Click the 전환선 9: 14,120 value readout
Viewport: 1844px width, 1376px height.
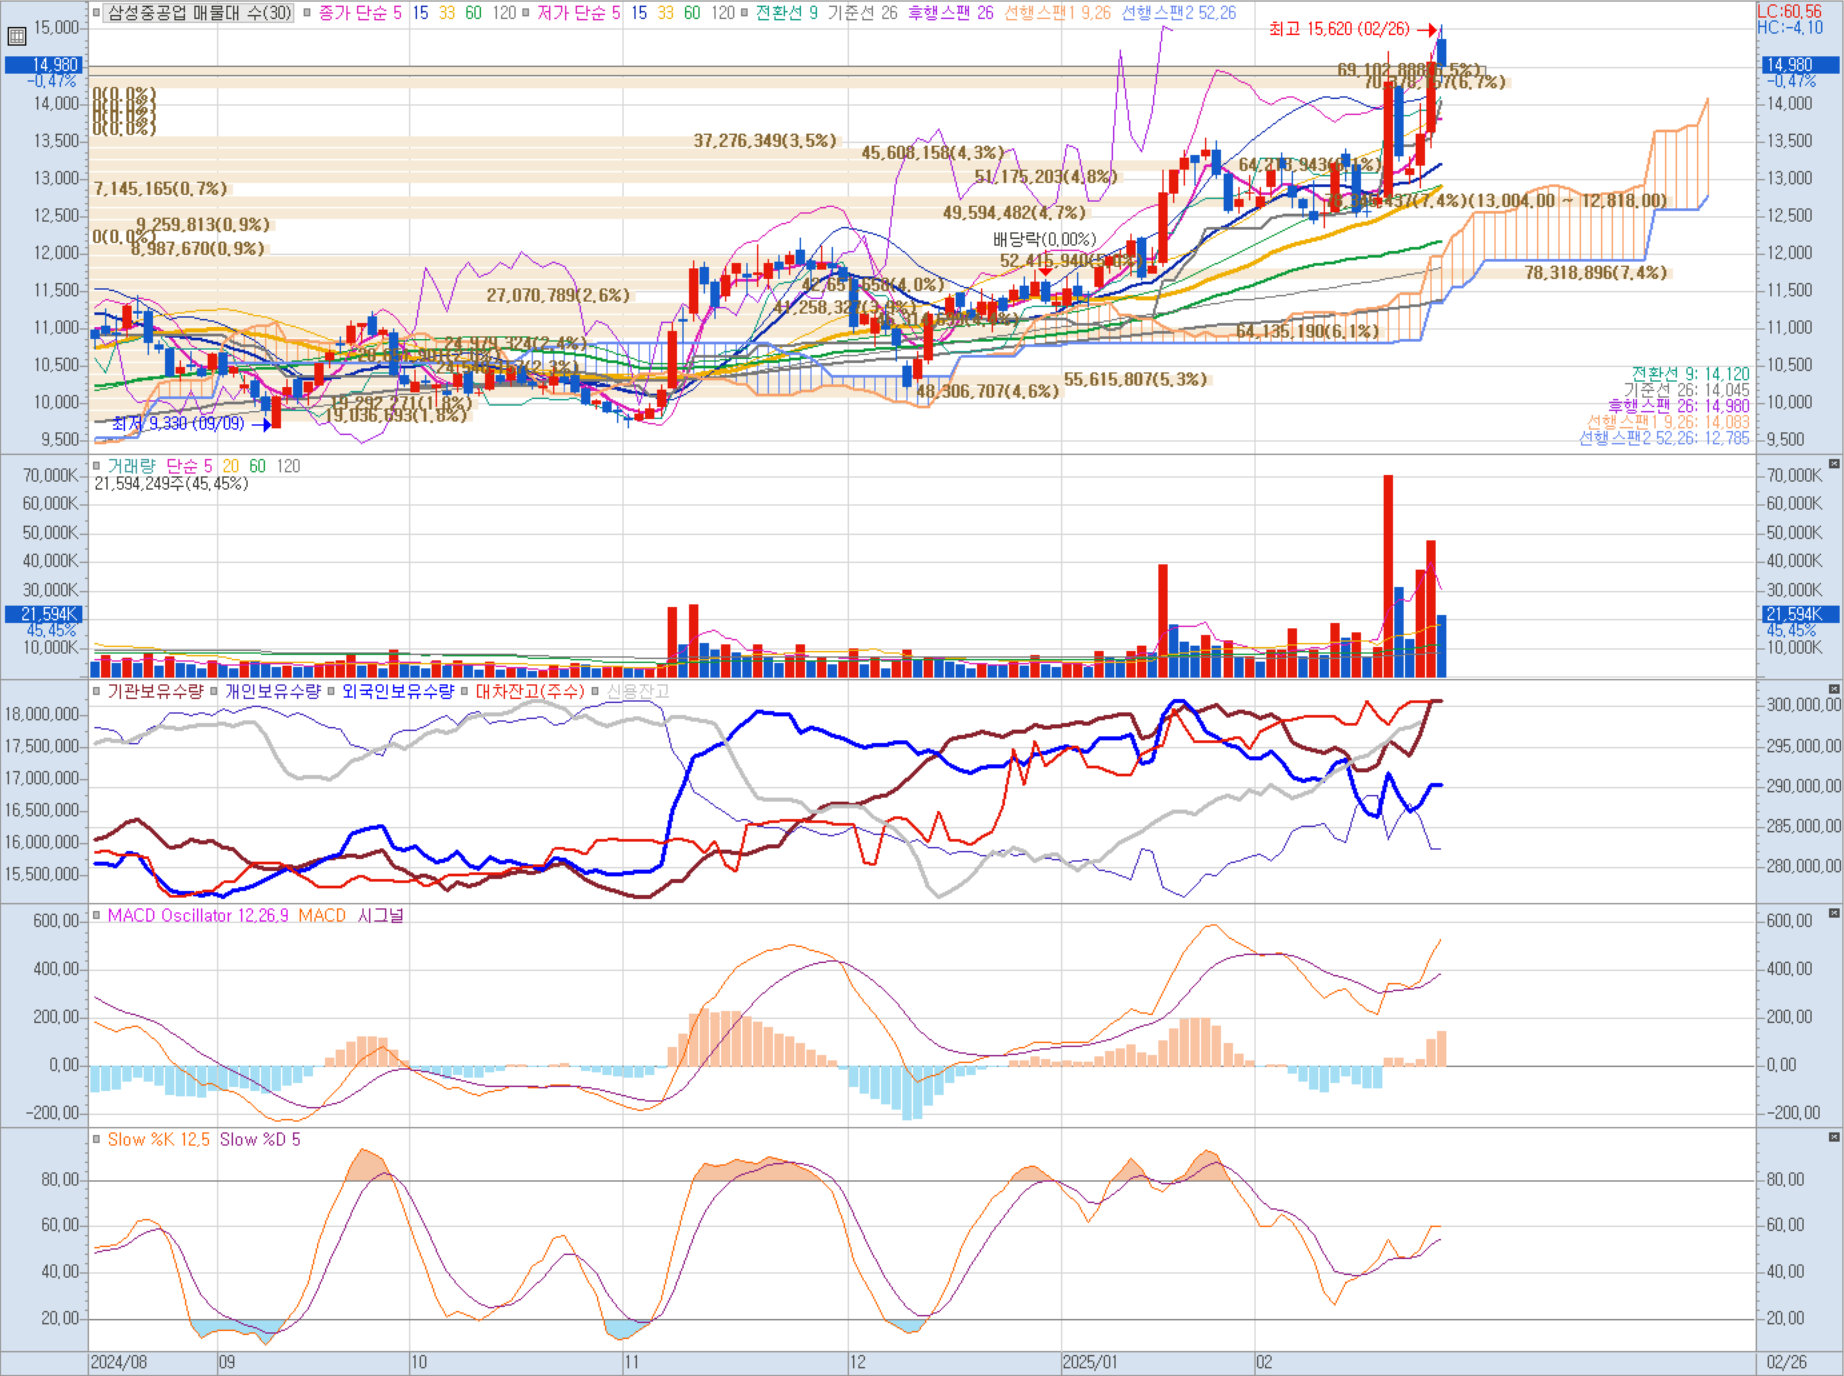click(1691, 374)
